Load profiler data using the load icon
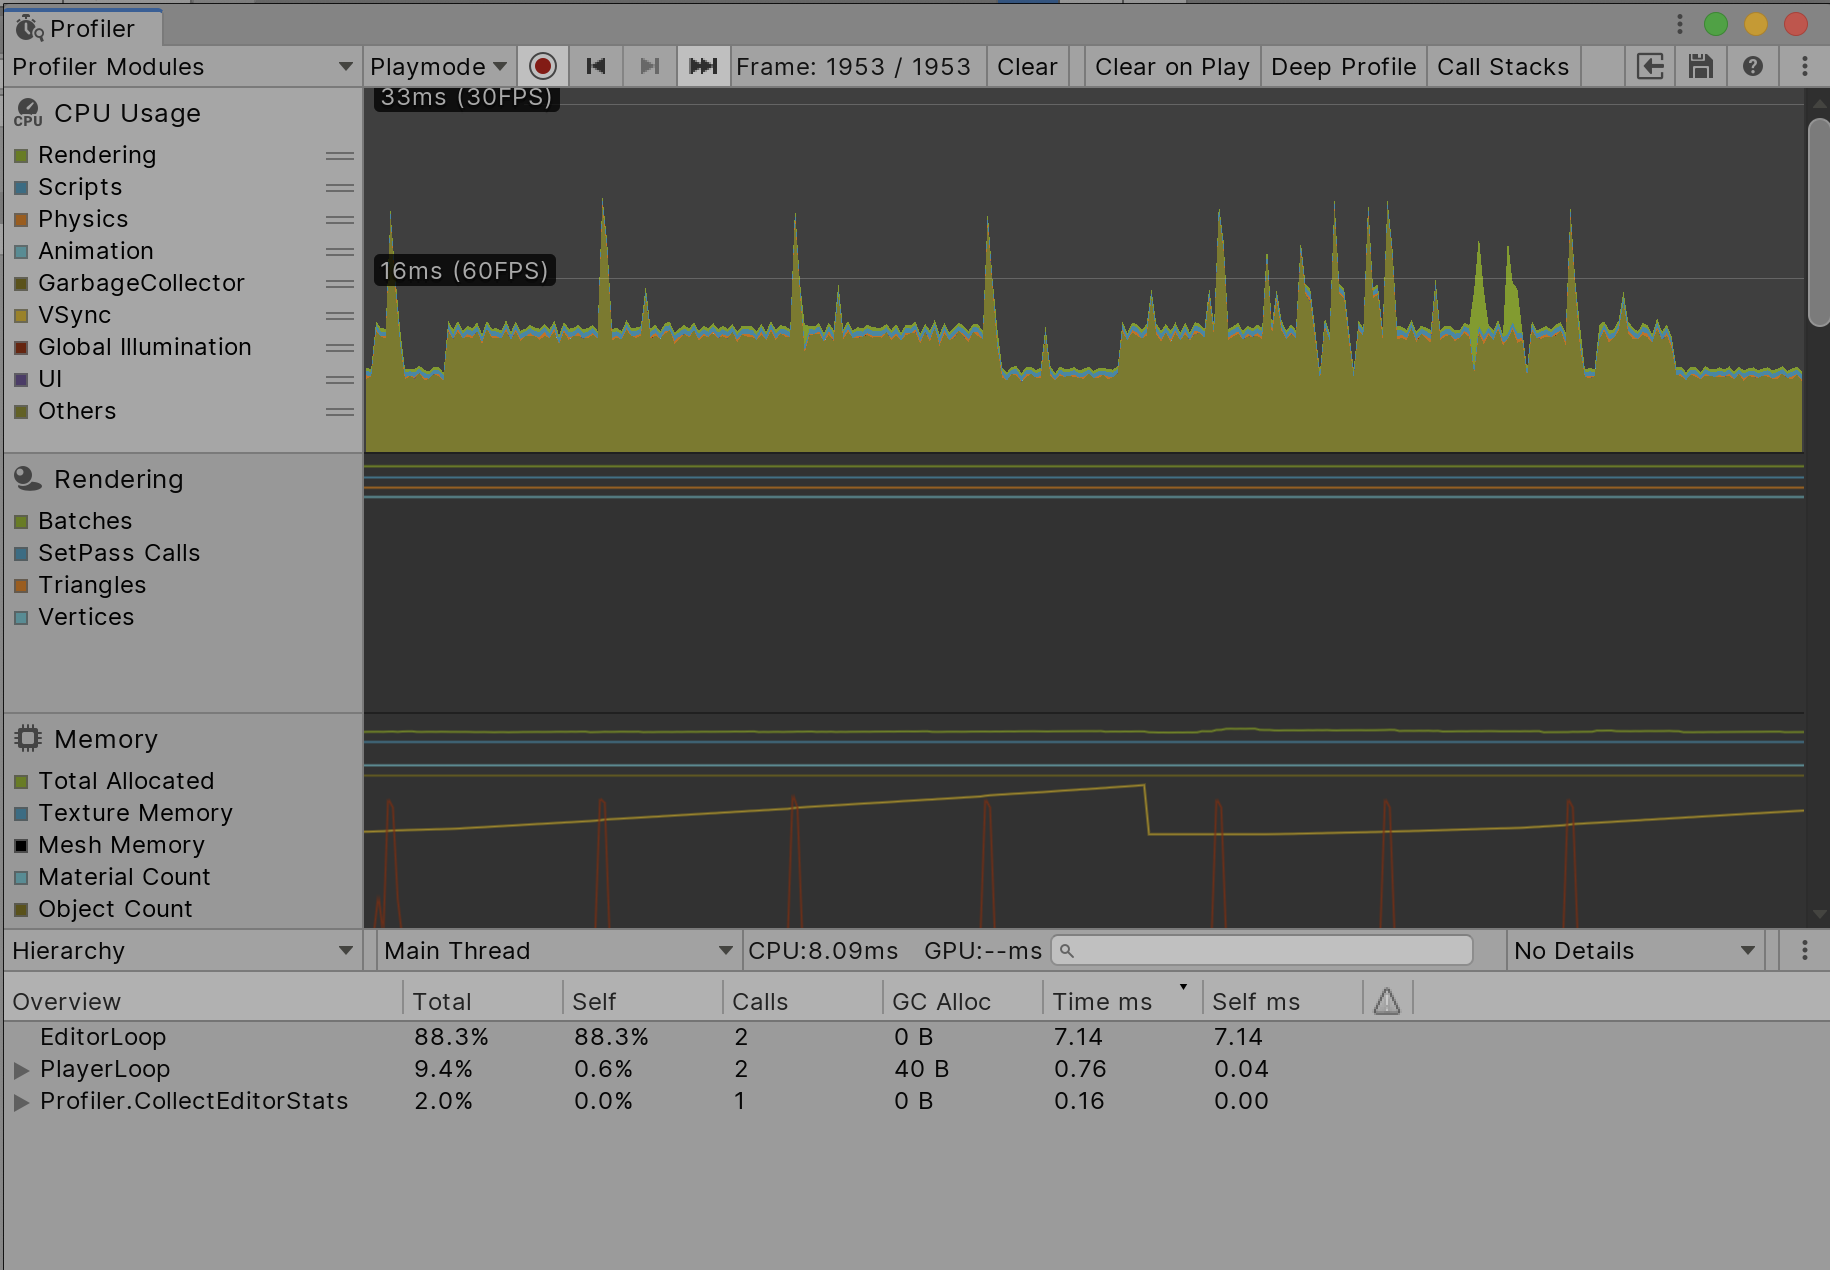Screen dimensions: 1830x1270 click(x=1650, y=66)
